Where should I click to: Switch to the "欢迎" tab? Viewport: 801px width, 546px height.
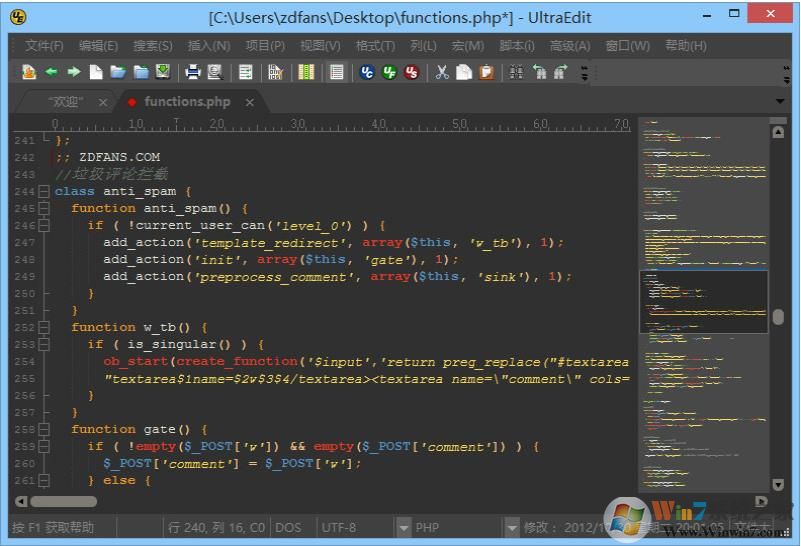66,102
